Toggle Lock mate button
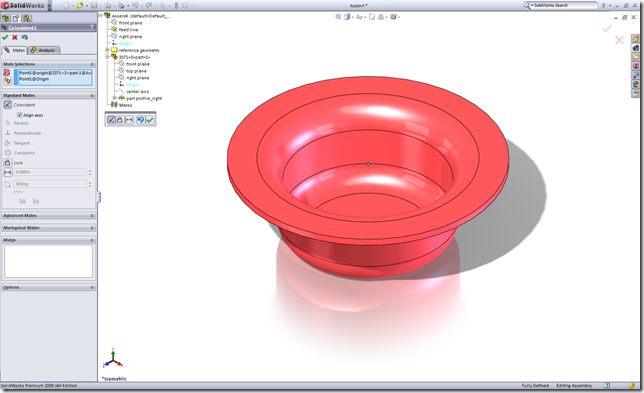 (x=7, y=163)
